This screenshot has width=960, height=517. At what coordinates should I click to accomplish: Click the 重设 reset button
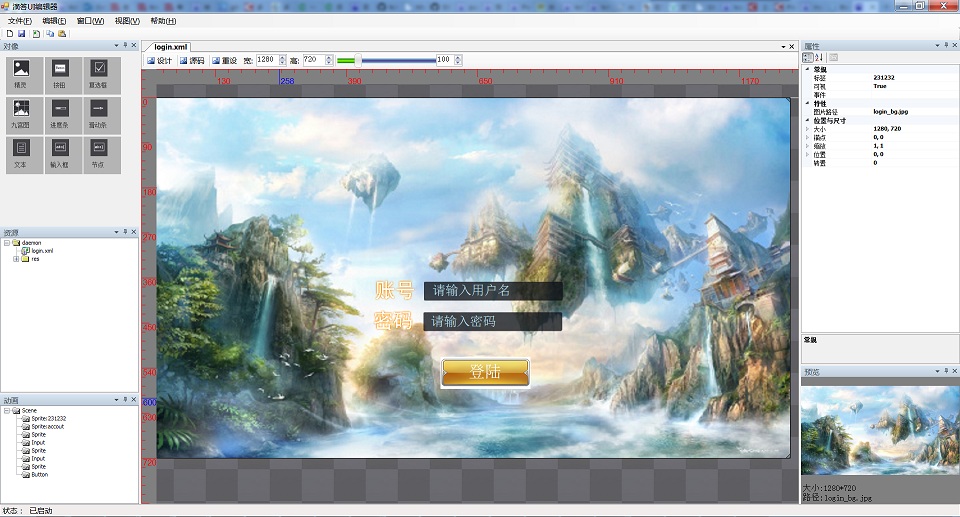coord(225,60)
